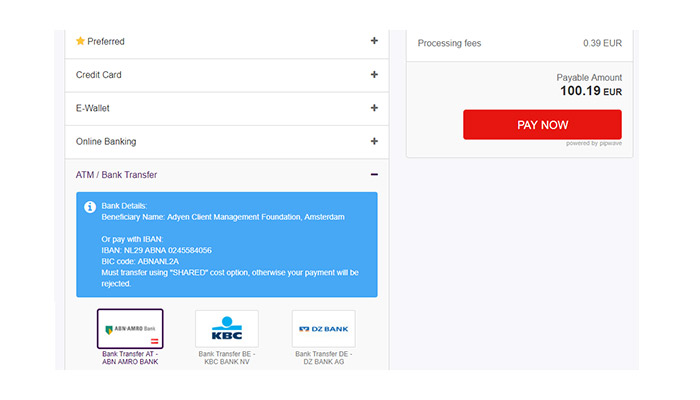Expand Credit Card using its plus icon

pyautogui.click(x=374, y=75)
